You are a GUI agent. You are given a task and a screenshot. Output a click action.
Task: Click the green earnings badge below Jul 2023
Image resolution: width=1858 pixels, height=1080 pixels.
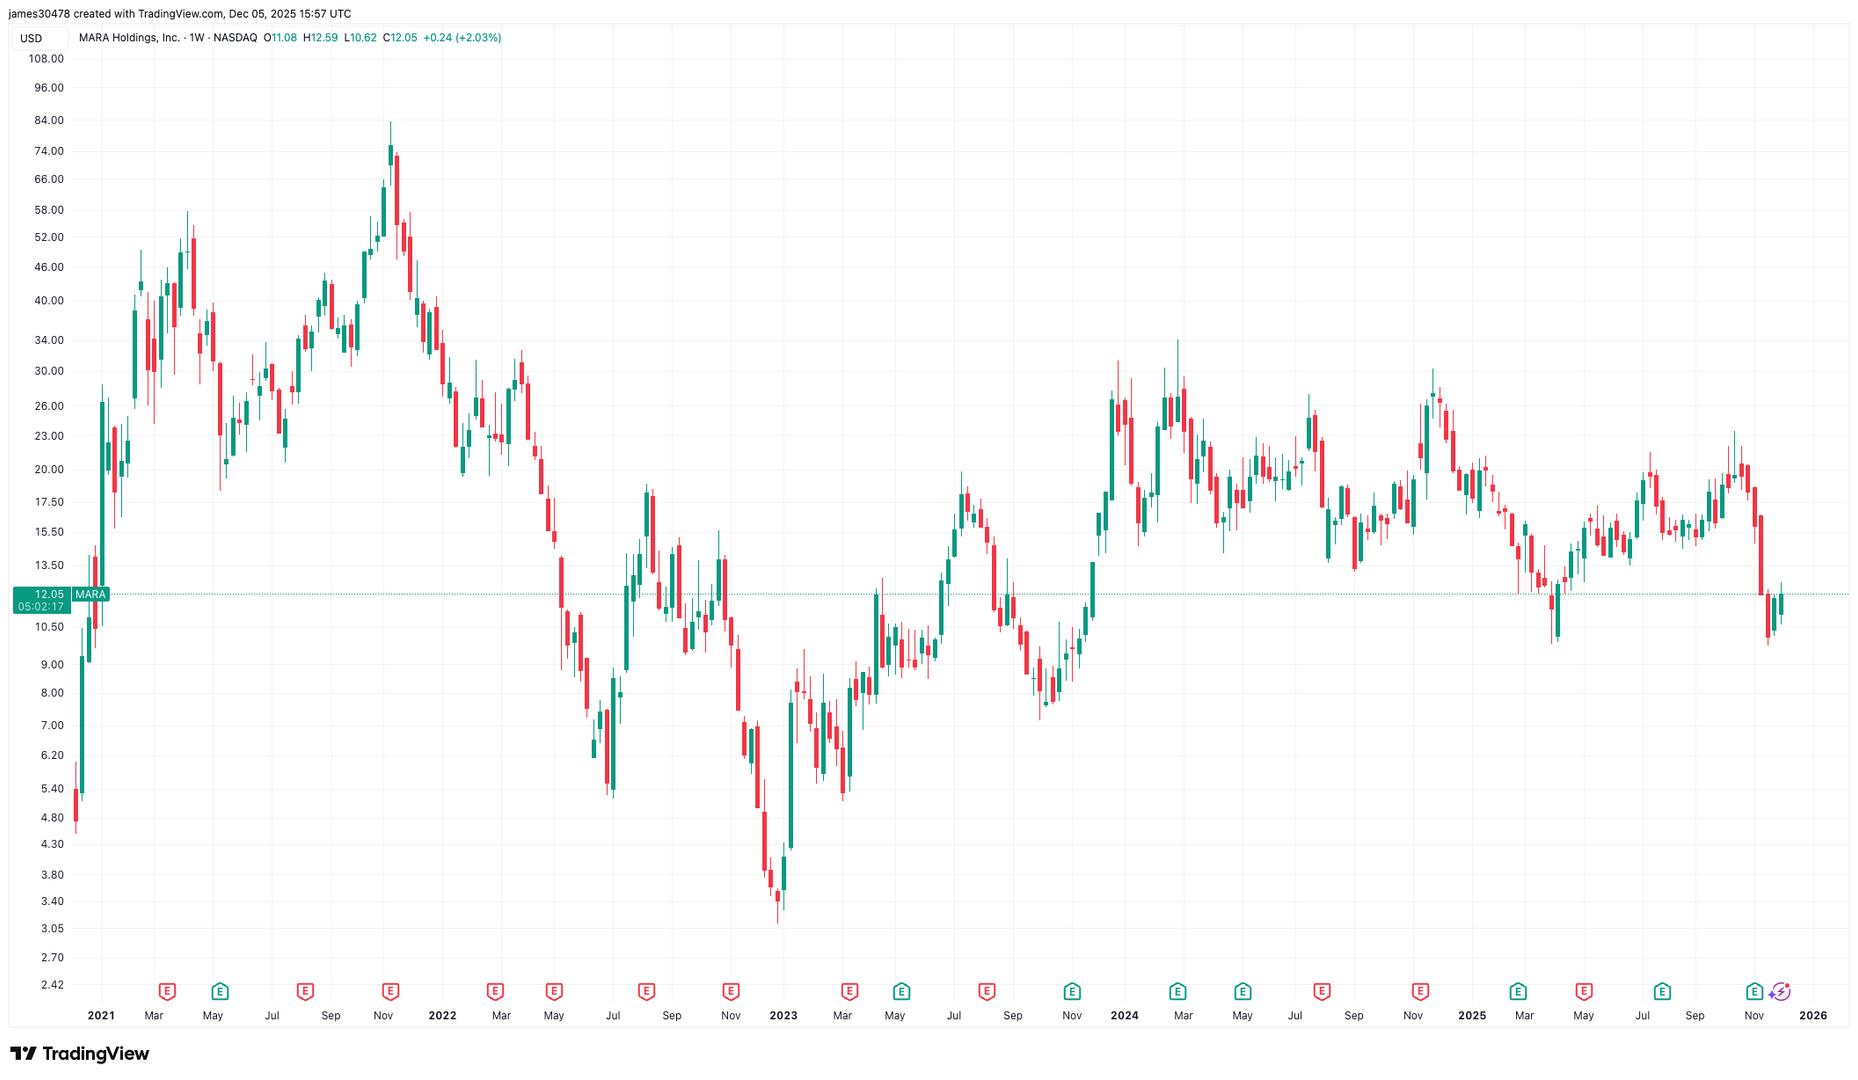pos(901,991)
